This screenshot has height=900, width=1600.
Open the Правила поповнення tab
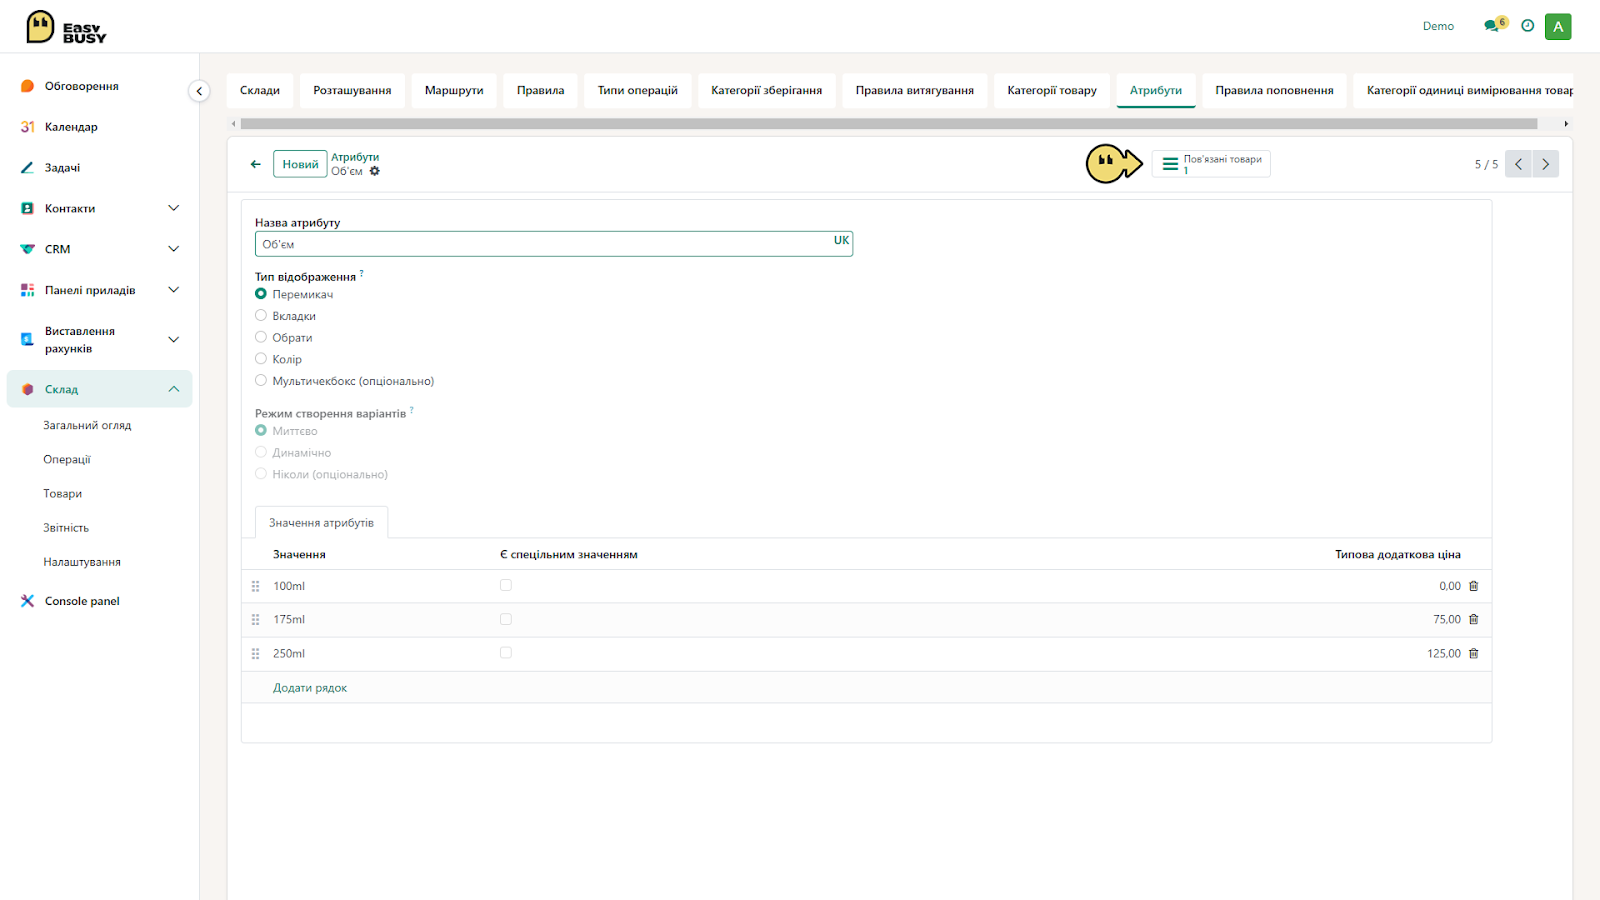(1274, 90)
